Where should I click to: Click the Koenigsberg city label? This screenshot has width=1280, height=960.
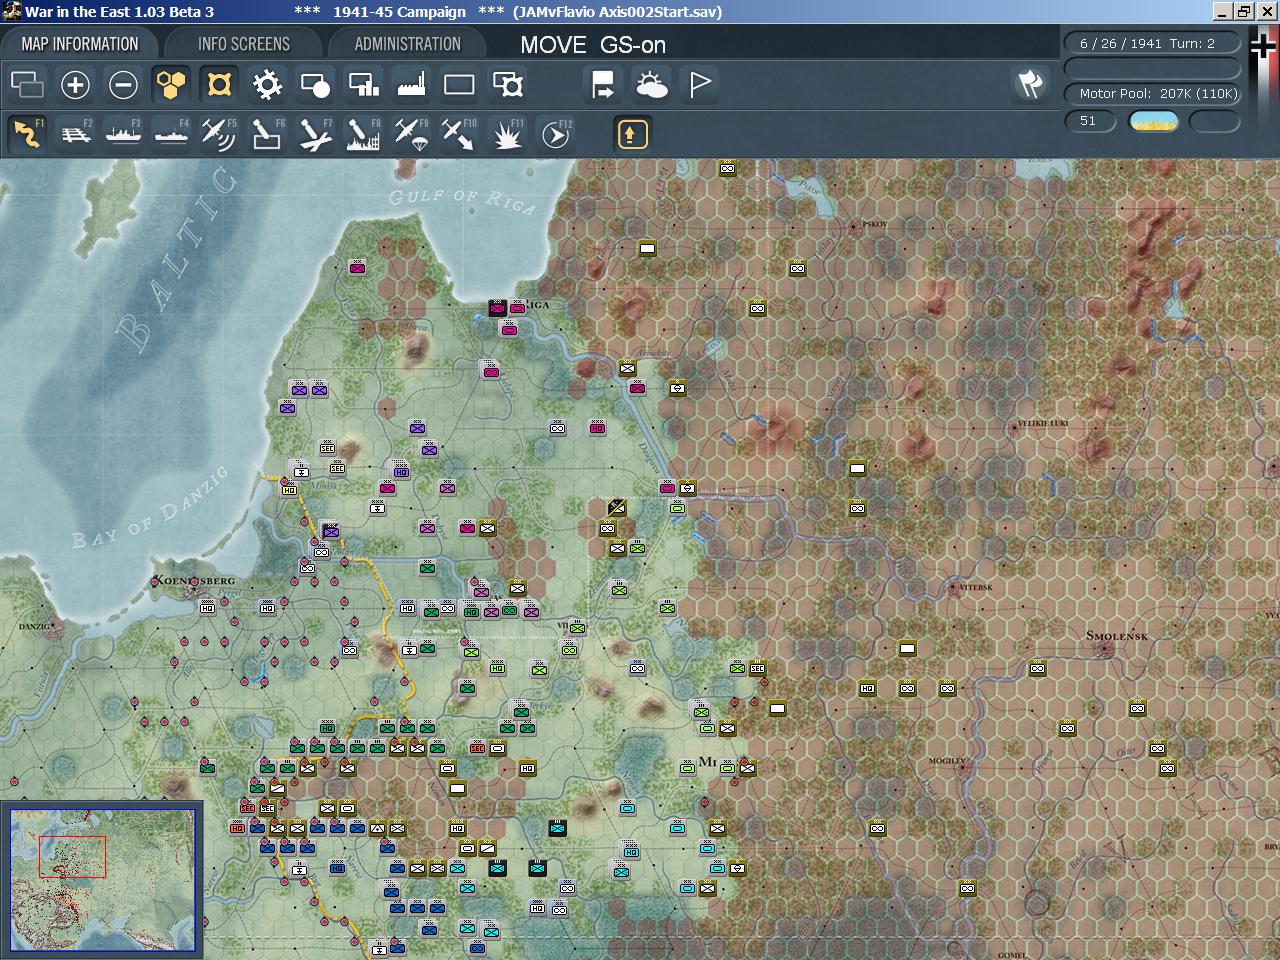click(194, 580)
